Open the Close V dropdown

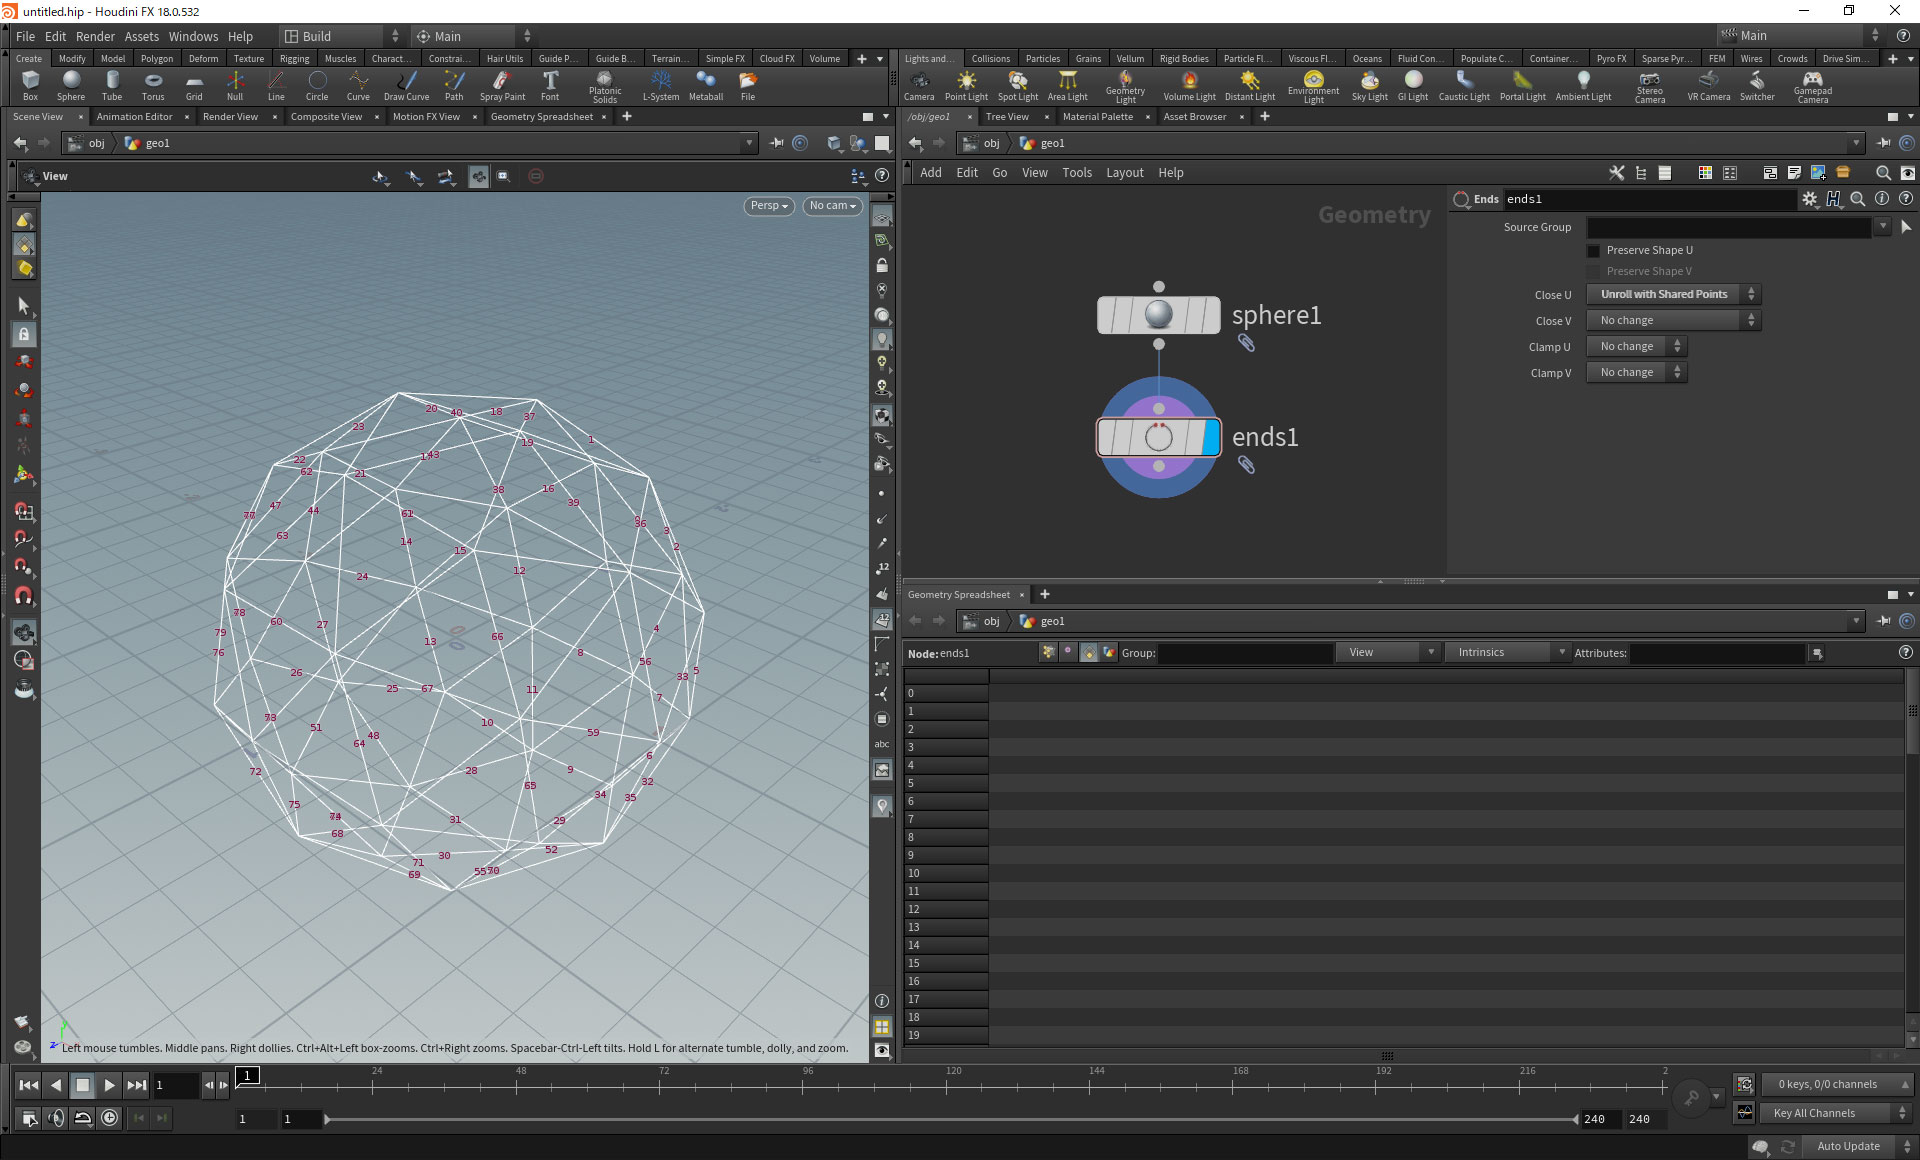[x=1673, y=320]
